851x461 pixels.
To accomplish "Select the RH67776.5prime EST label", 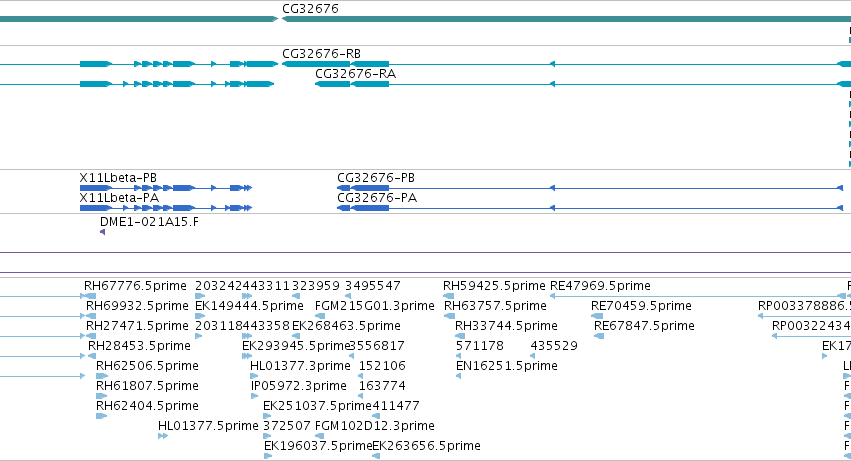I will (x=135, y=286).
